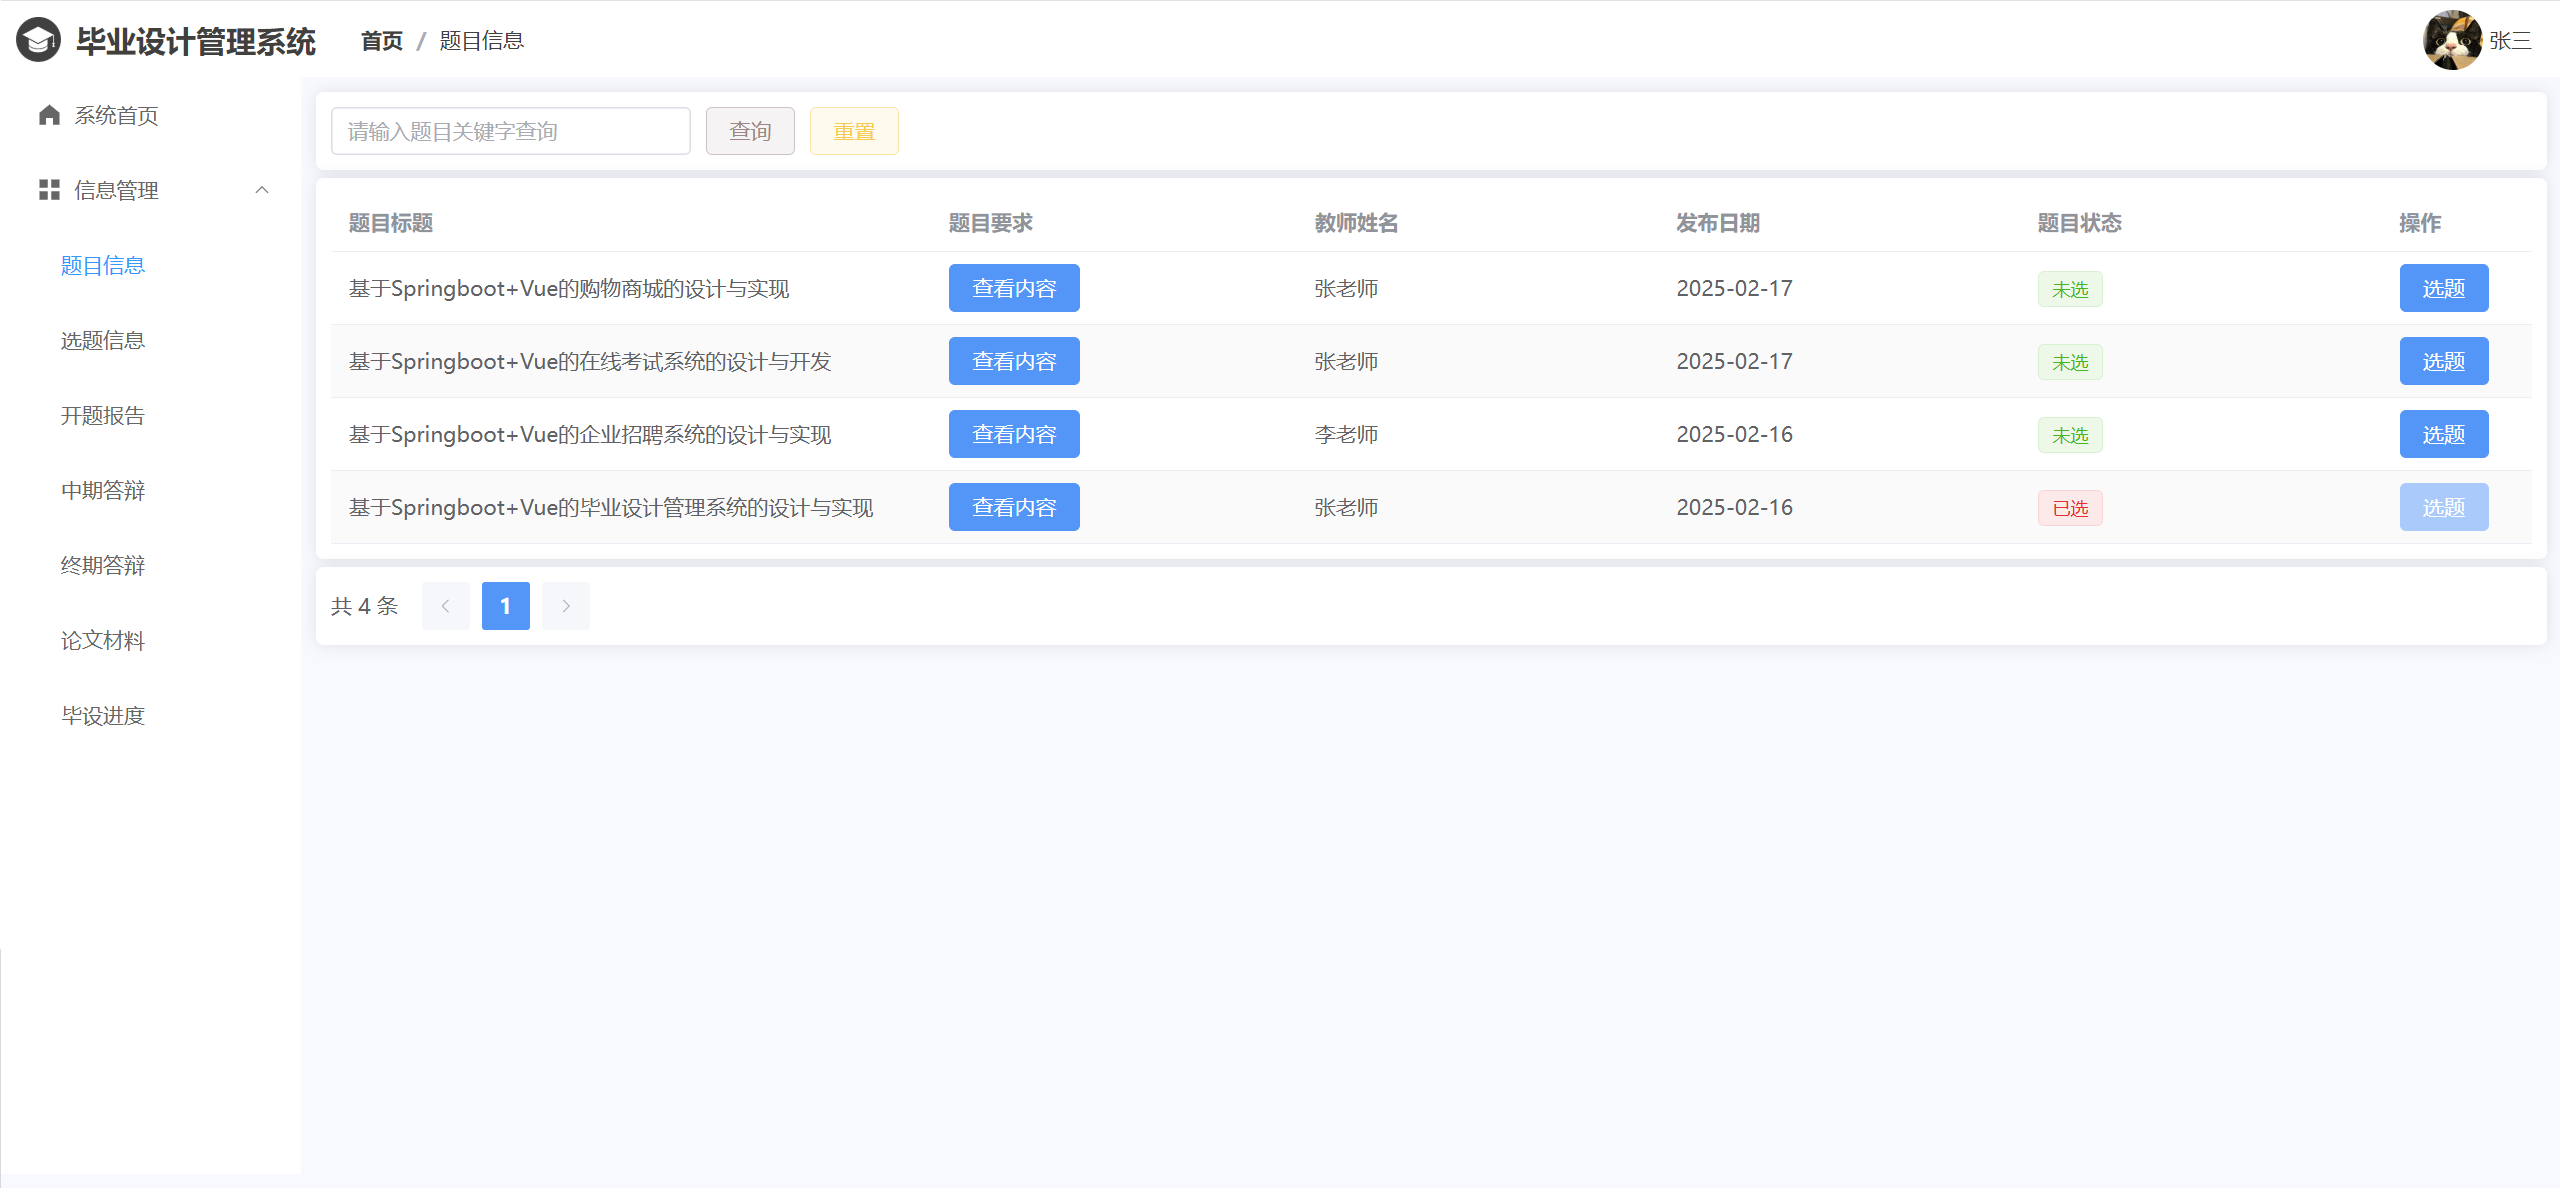Click 未选 status tag for 企业招聘系统
The height and width of the screenshot is (1188, 2560).
tap(2070, 435)
